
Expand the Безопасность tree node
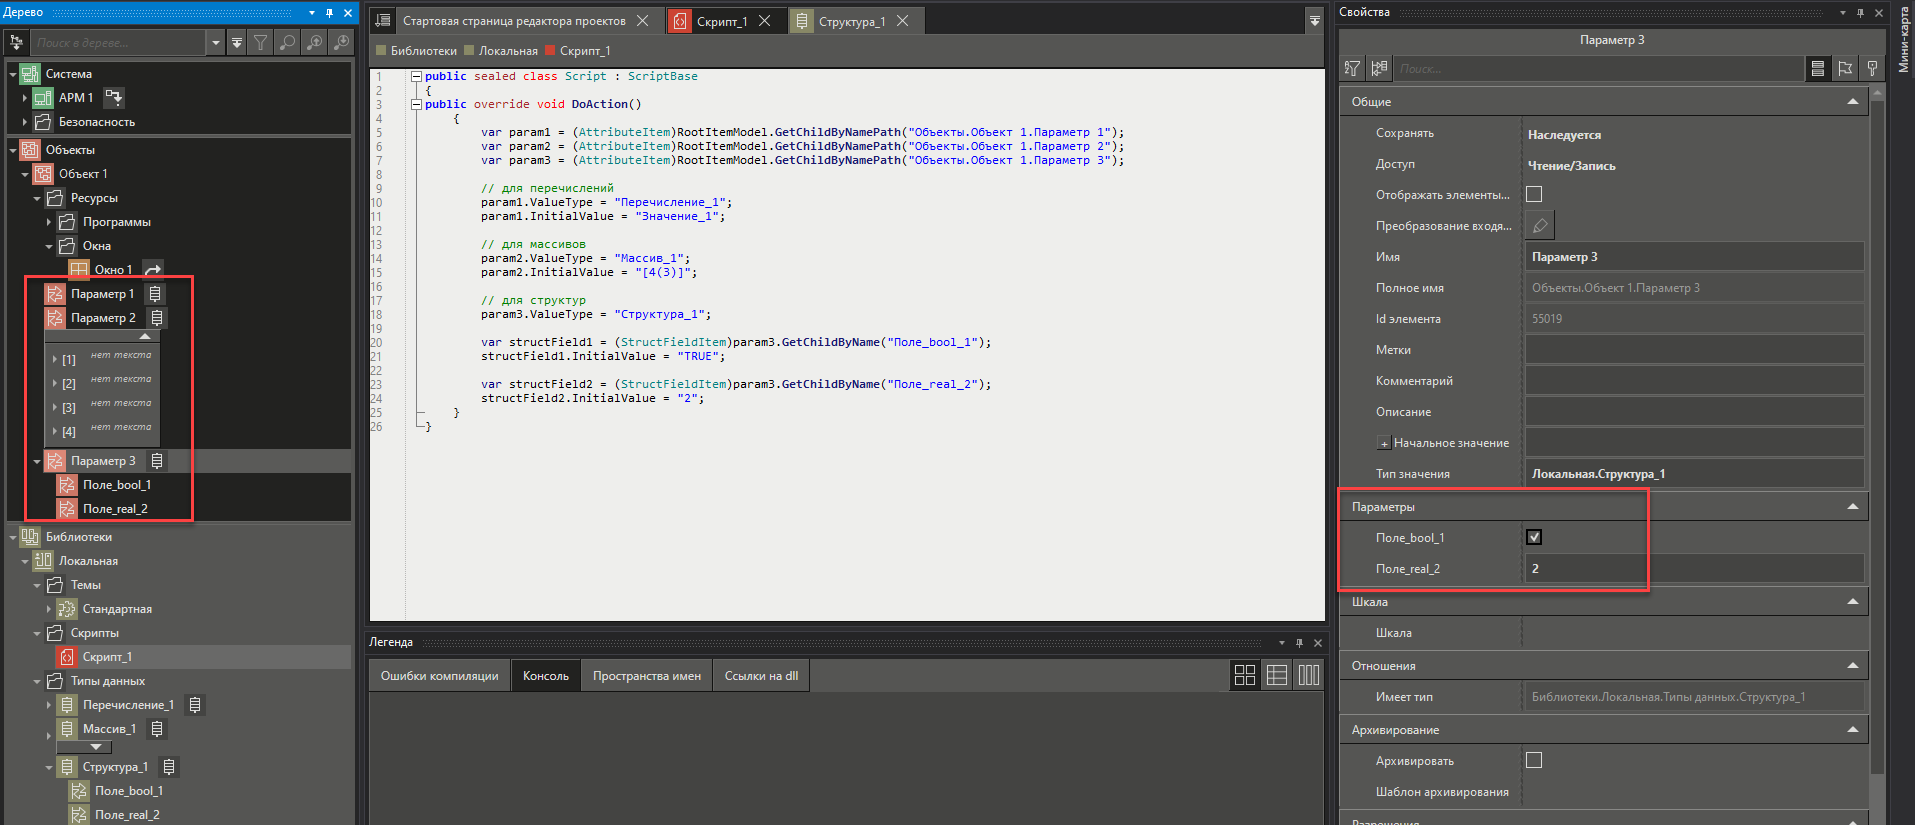point(25,122)
